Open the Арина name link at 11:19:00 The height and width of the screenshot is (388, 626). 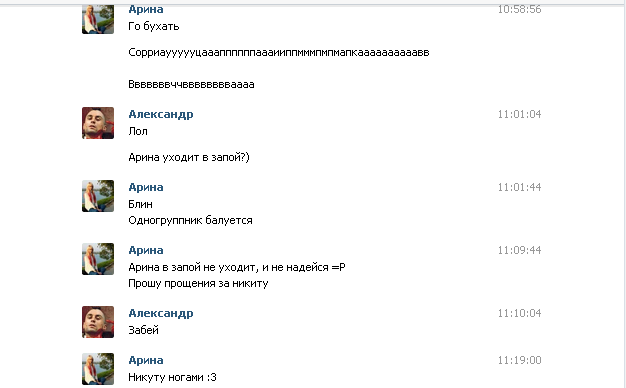[x=146, y=360]
